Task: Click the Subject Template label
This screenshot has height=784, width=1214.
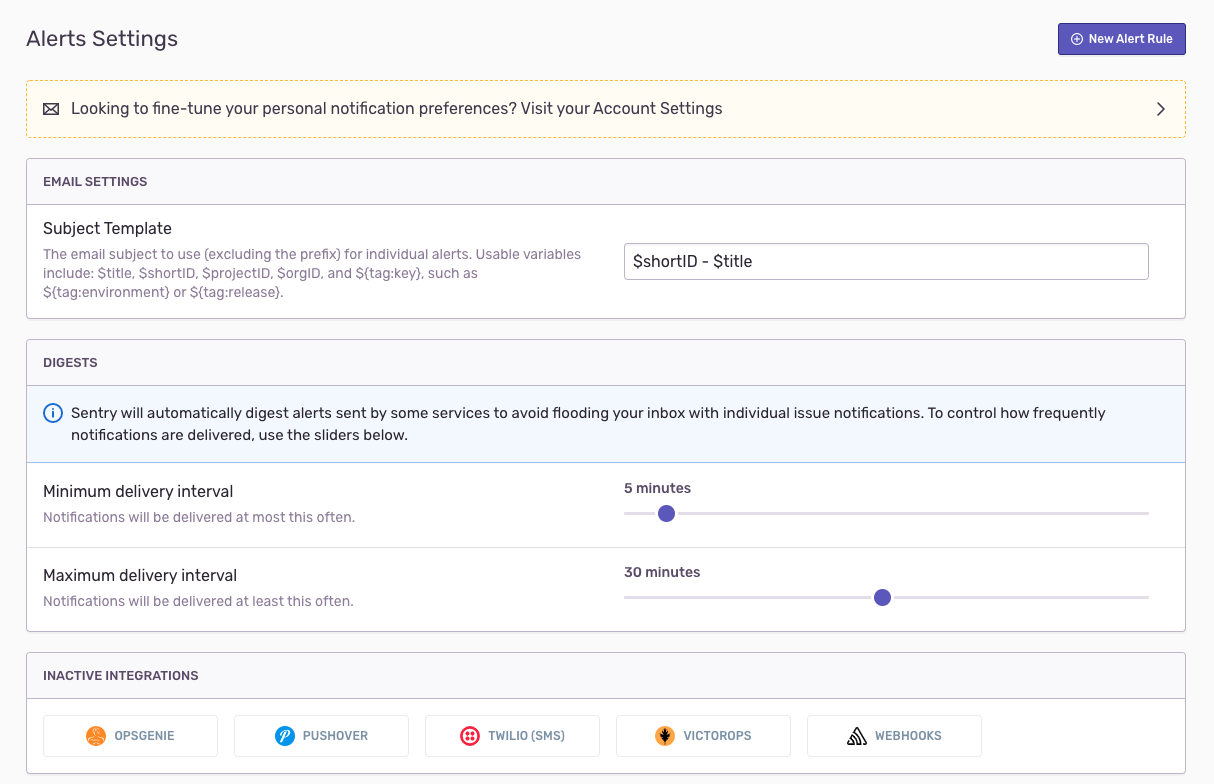Action: point(107,229)
